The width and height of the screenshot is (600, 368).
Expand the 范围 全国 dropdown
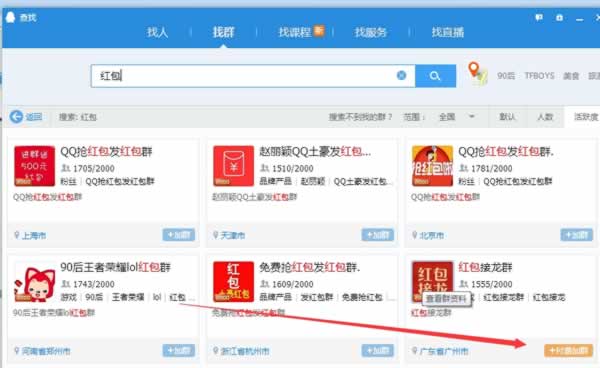457,117
